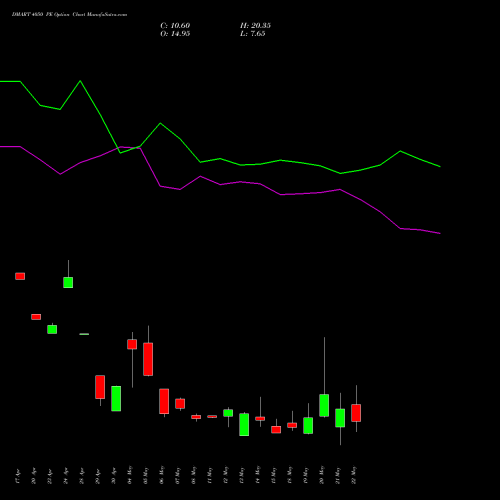
Task: Click the tall red candle above 05 May
Action: click(x=148, y=359)
